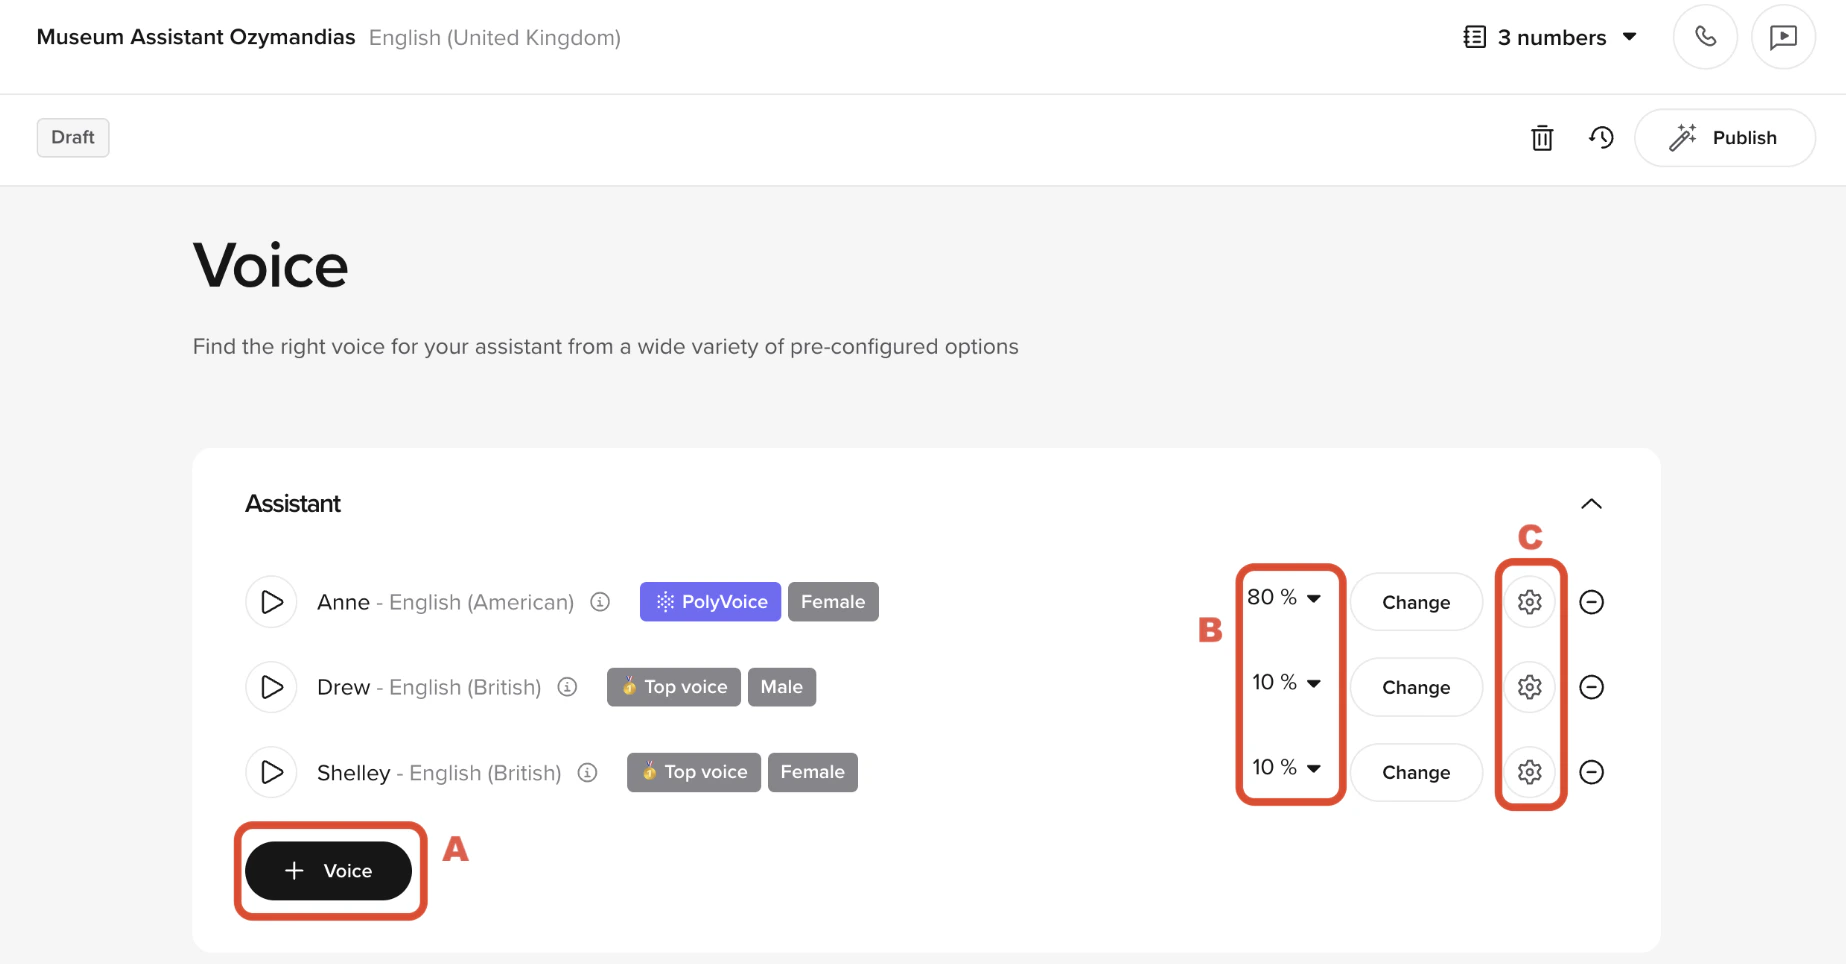Open the version history icon

click(x=1601, y=138)
